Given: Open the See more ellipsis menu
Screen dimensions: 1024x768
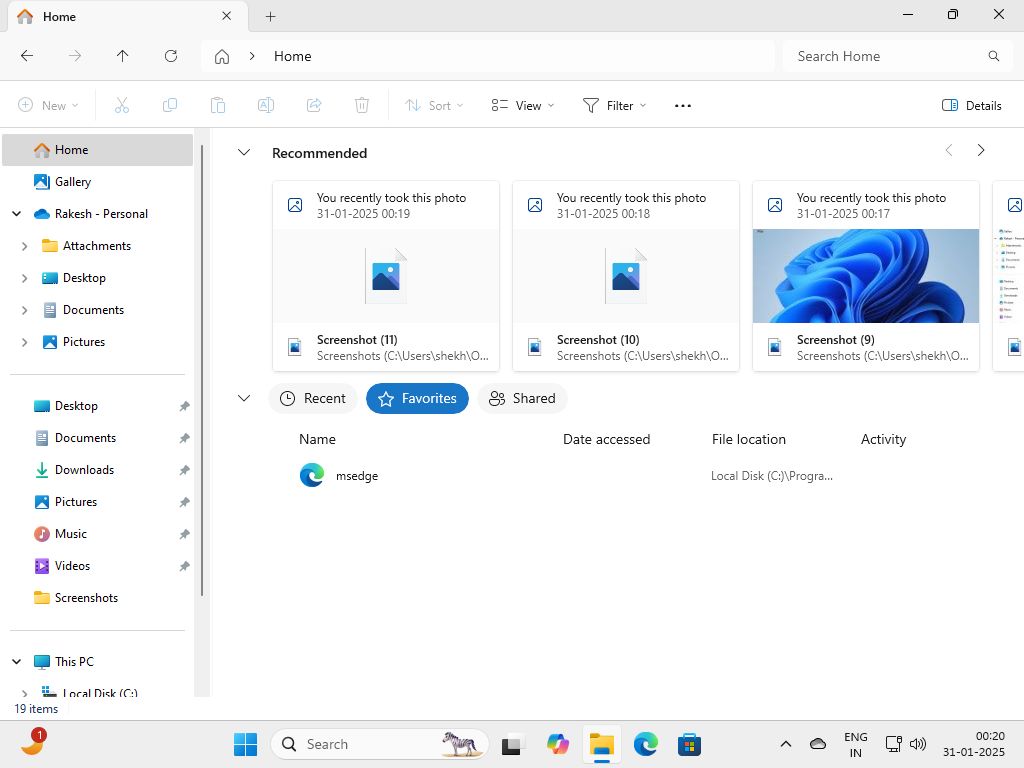Looking at the screenshot, I should tap(683, 105).
